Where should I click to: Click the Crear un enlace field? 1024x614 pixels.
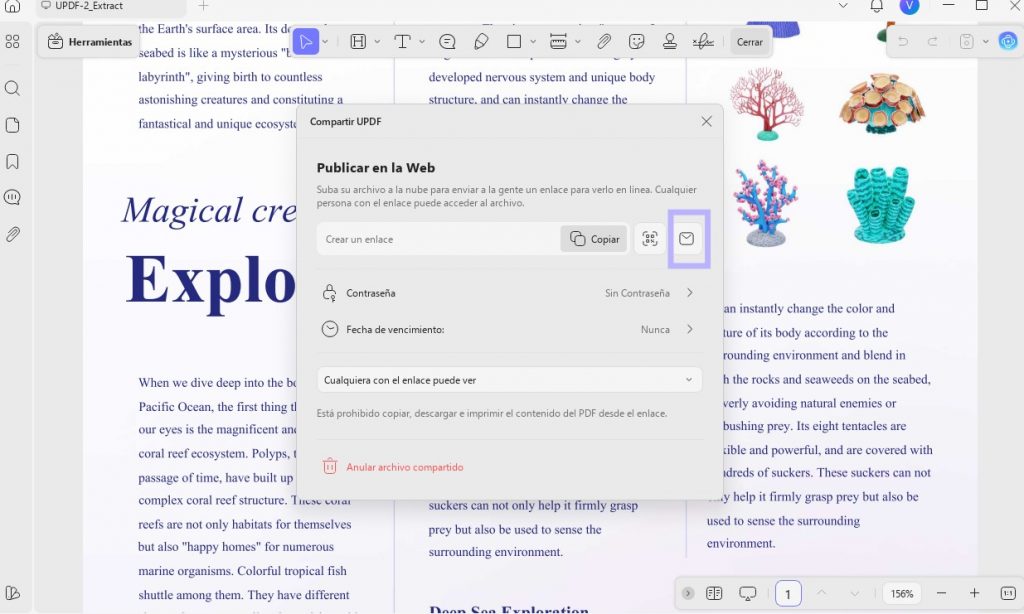438,239
